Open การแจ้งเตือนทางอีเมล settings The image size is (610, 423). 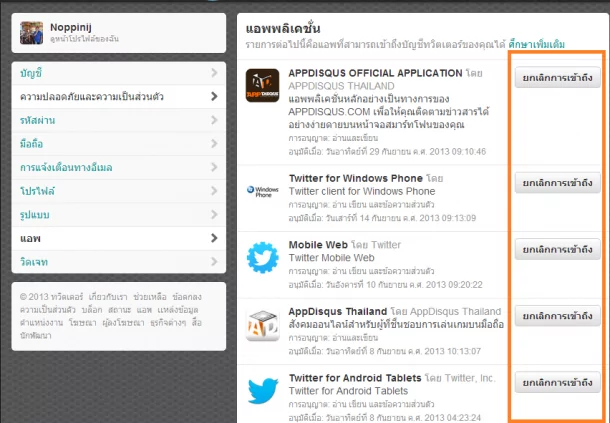119,167
